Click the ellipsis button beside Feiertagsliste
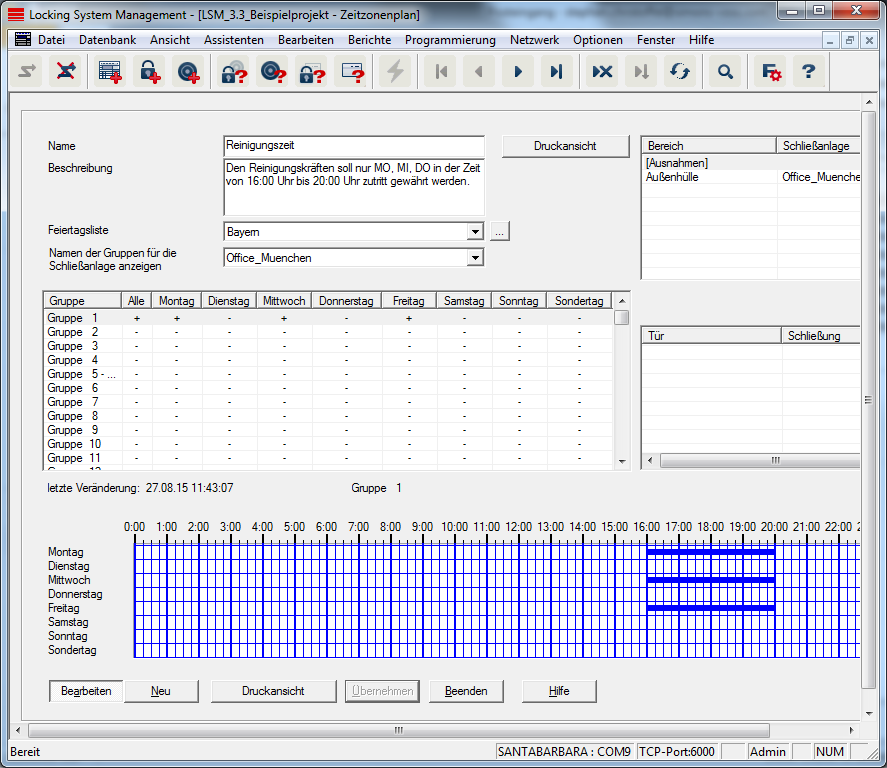 tap(500, 232)
